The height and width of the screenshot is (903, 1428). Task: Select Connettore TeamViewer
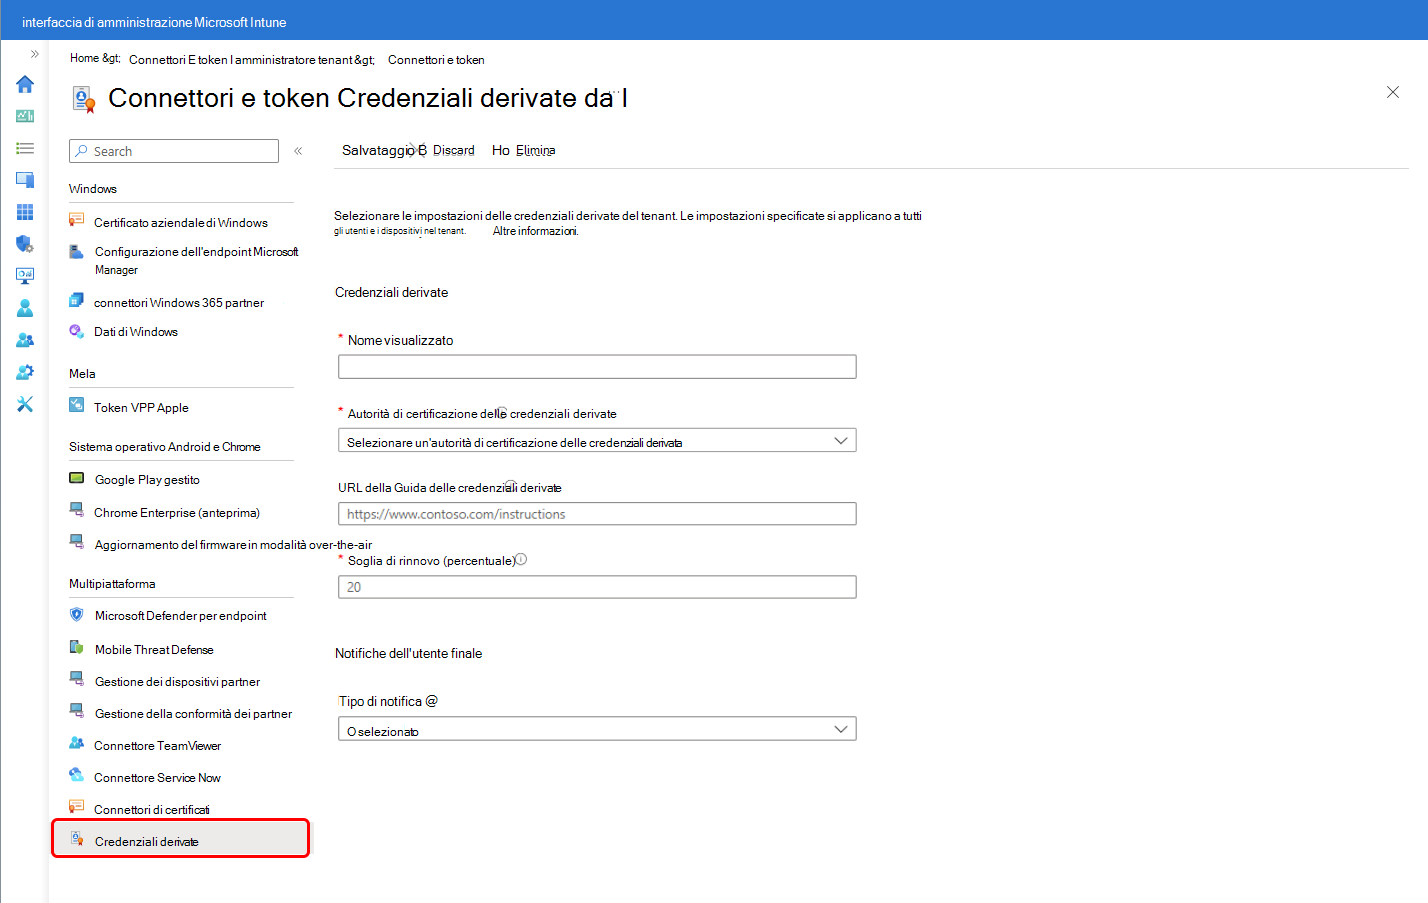(x=157, y=746)
